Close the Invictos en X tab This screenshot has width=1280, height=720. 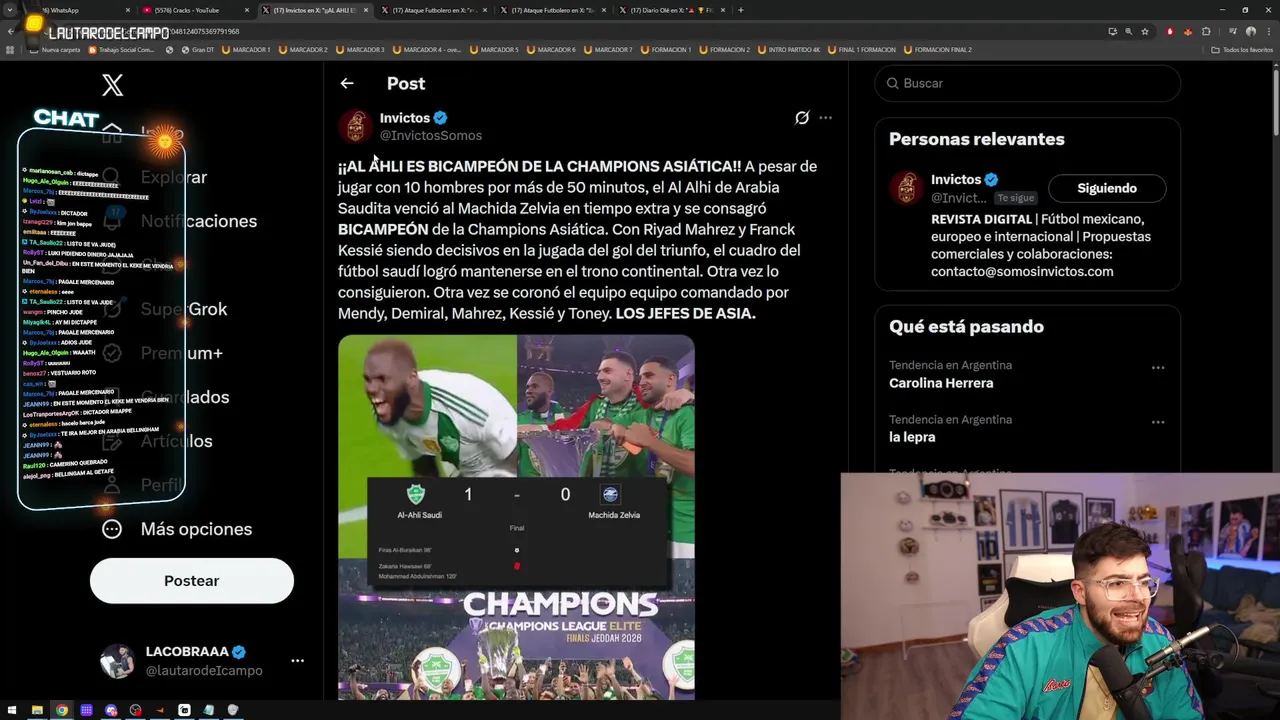(x=366, y=10)
